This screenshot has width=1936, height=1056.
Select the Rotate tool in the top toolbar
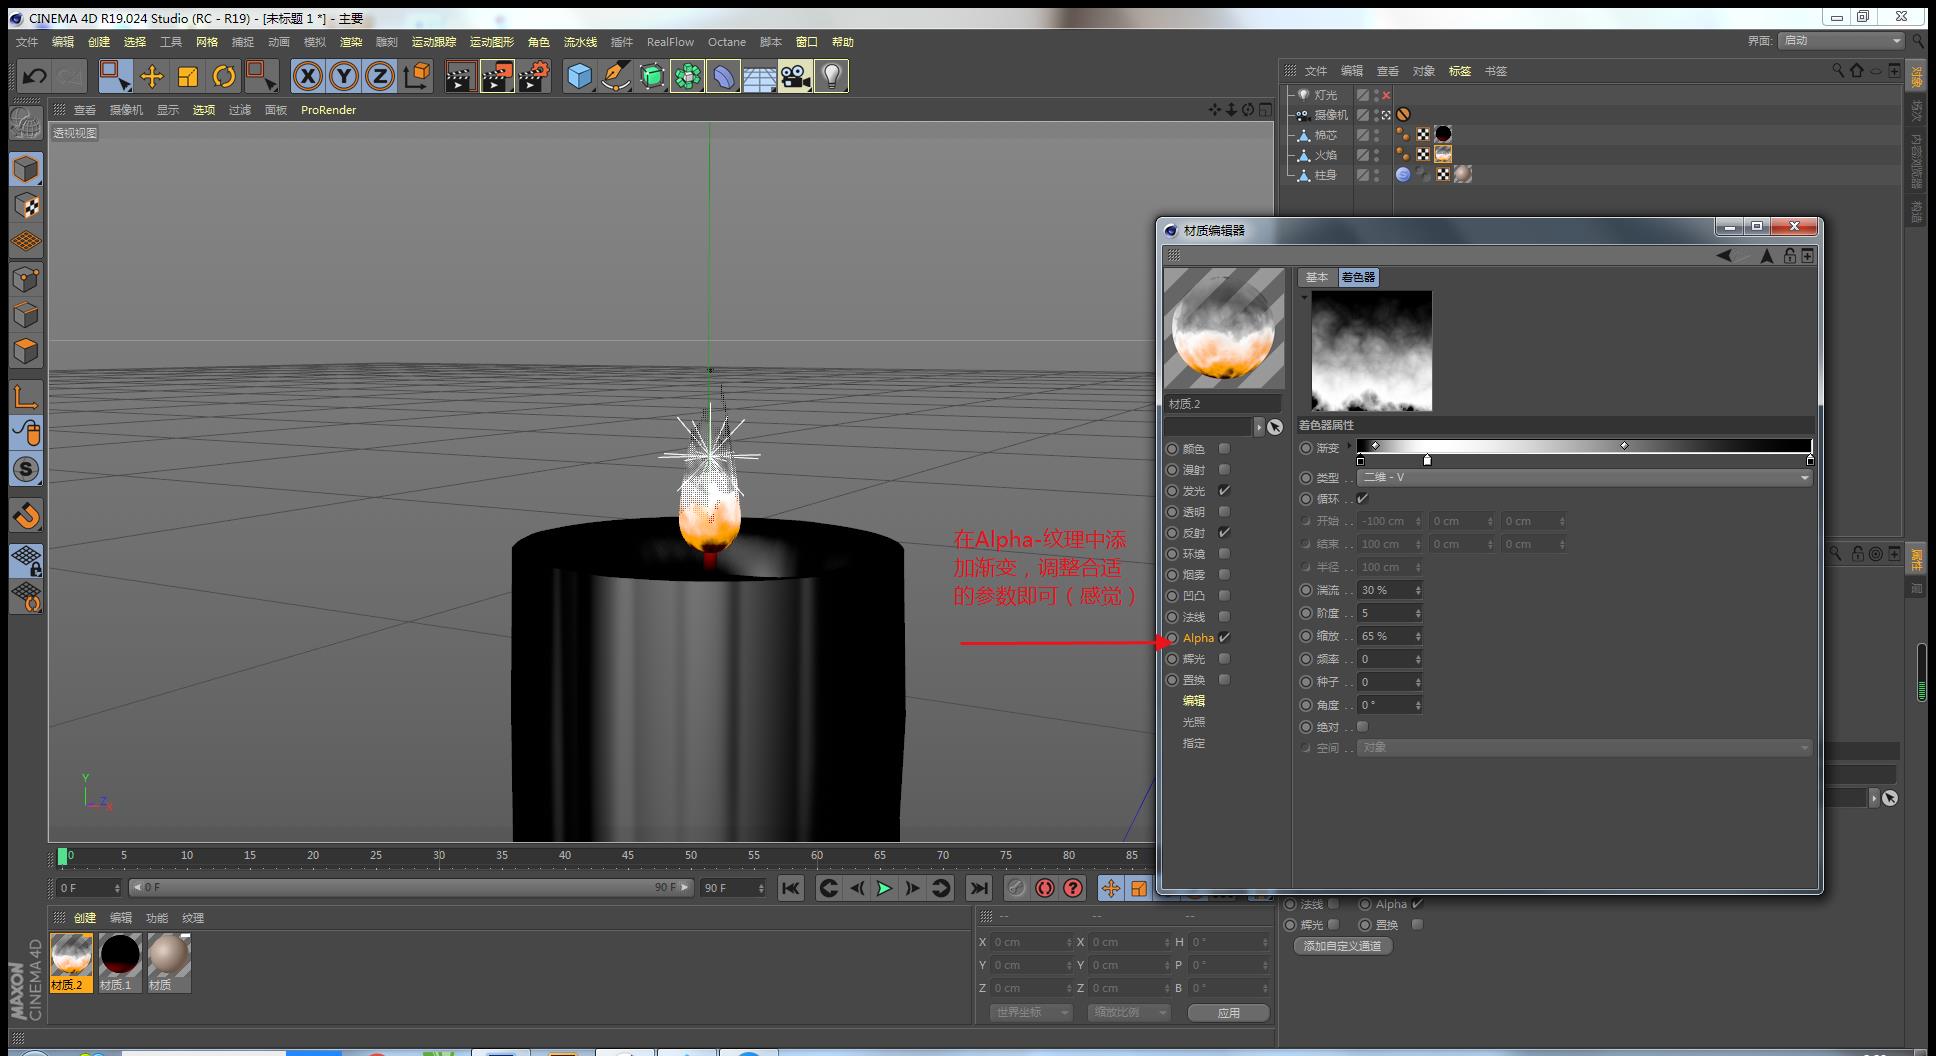coord(224,76)
